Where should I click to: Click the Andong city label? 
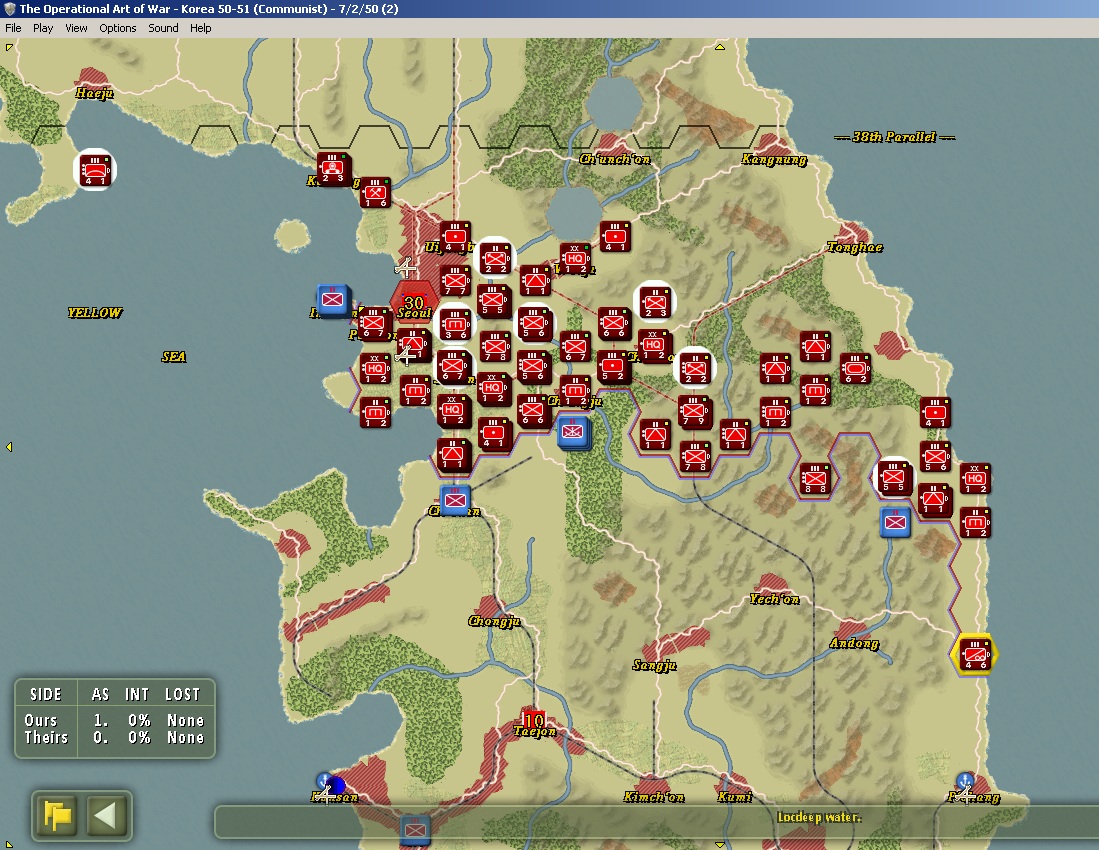tap(854, 643)
